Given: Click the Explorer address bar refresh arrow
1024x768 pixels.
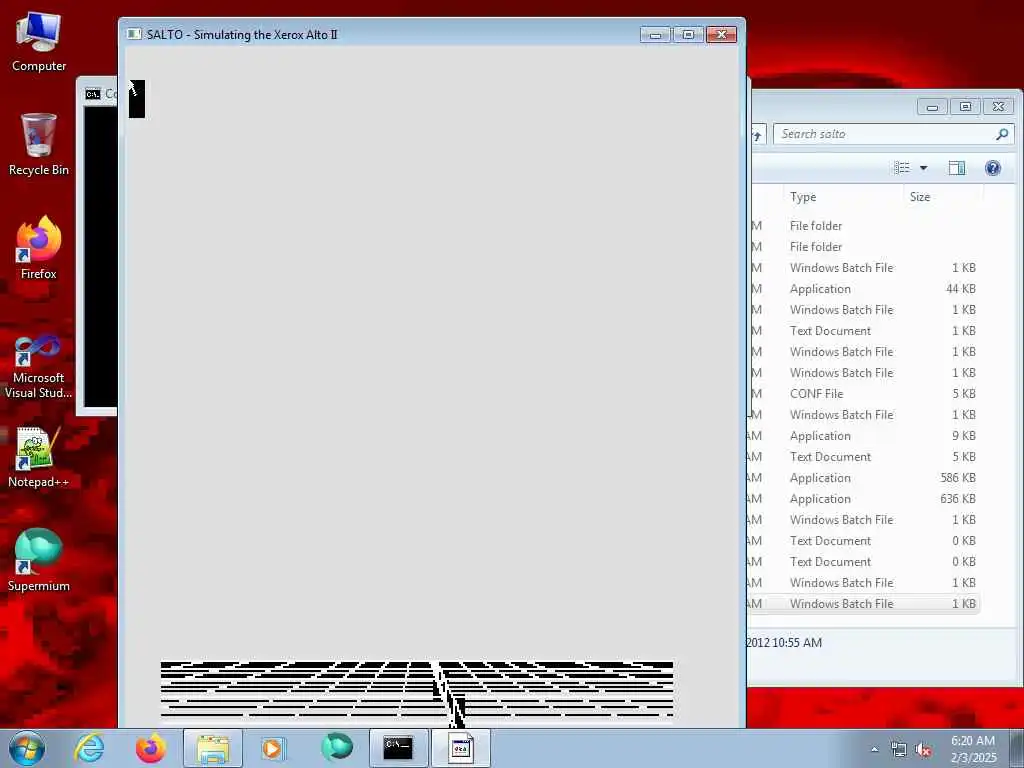Looking at the screenshot, I should click(x=757, y=135).
